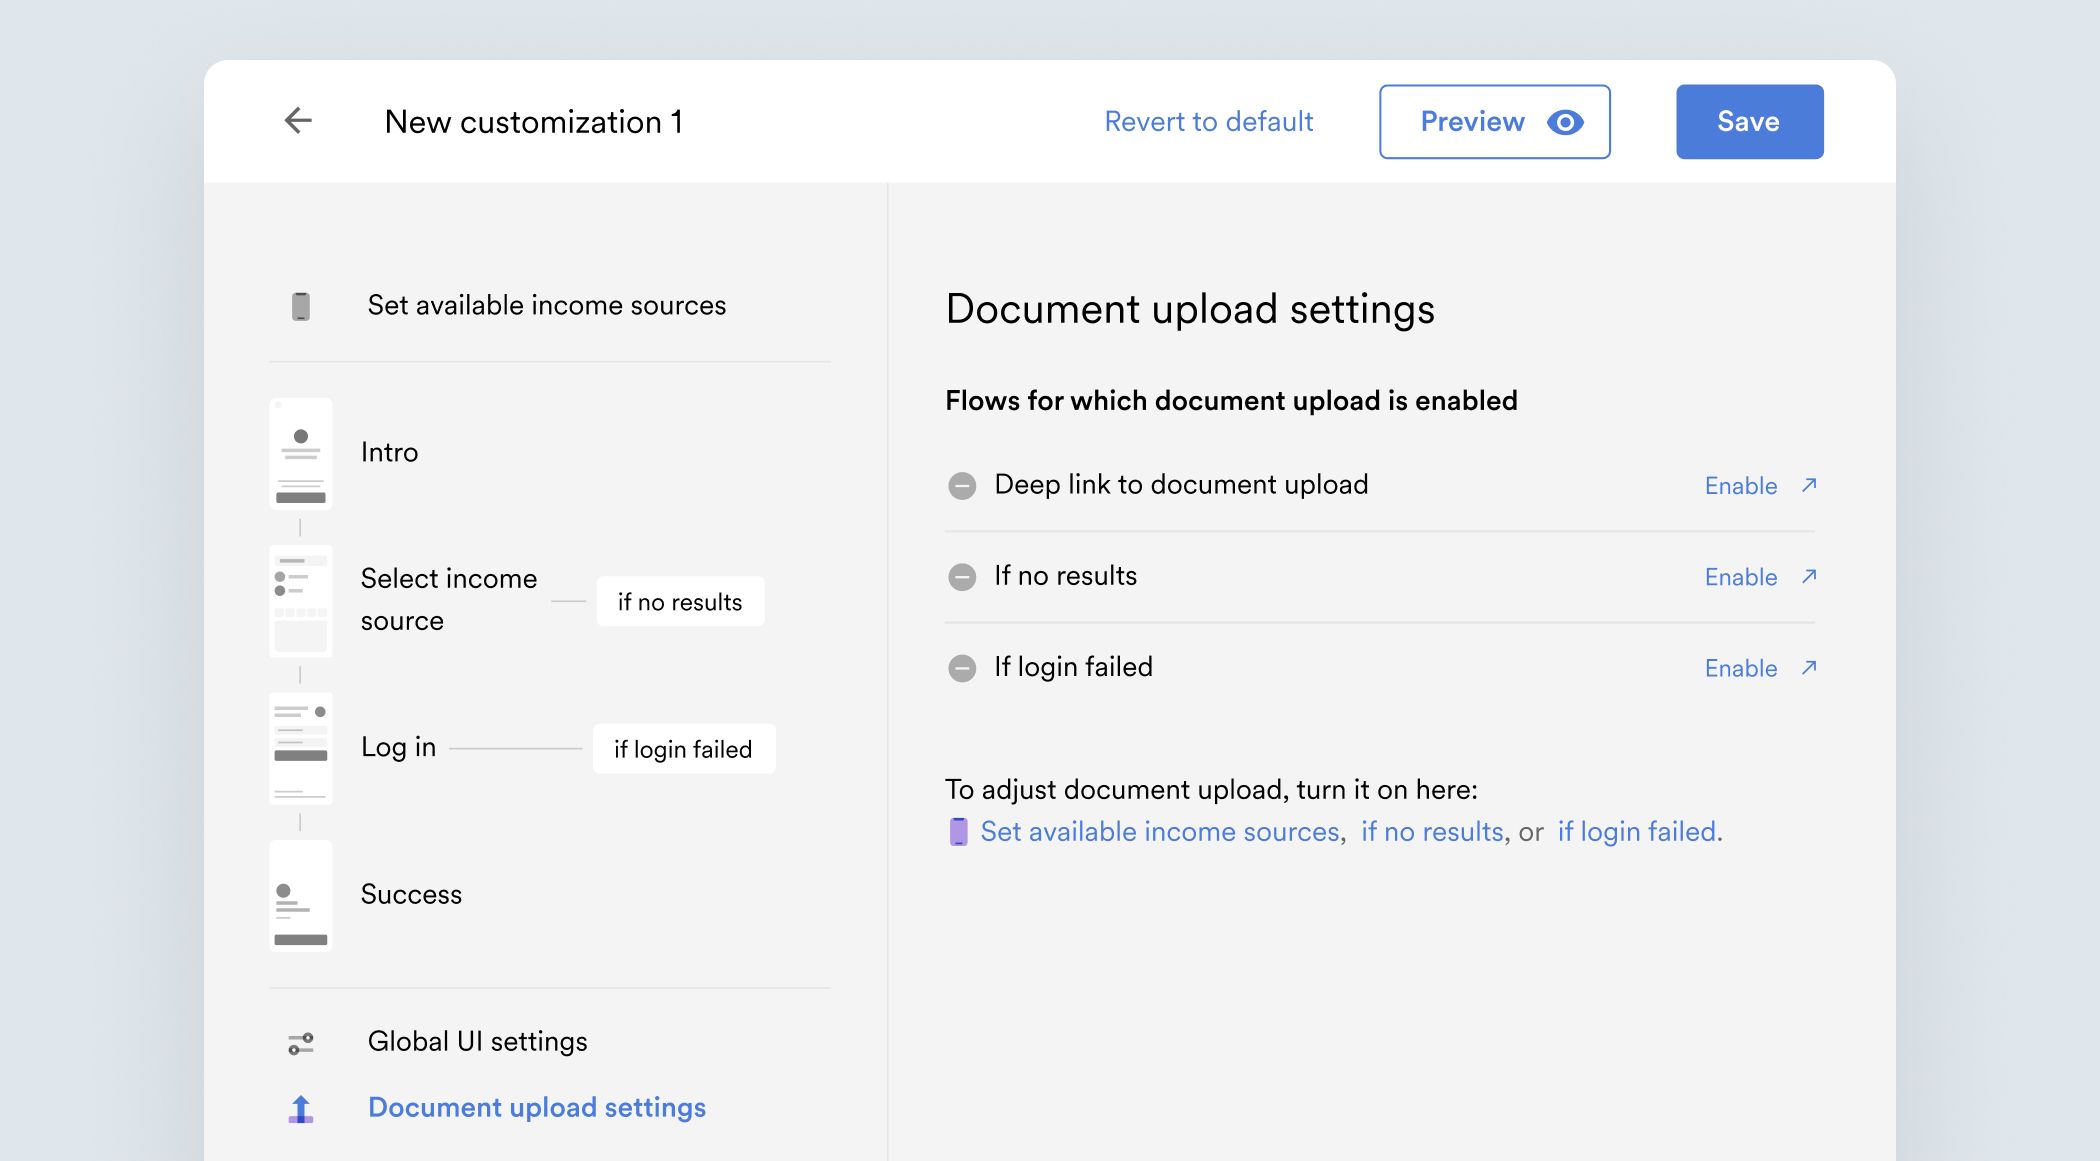Click the arrow icon next to Deep link Enable
This screenshot has width=2100, height=1161.
click(1809, 485)
